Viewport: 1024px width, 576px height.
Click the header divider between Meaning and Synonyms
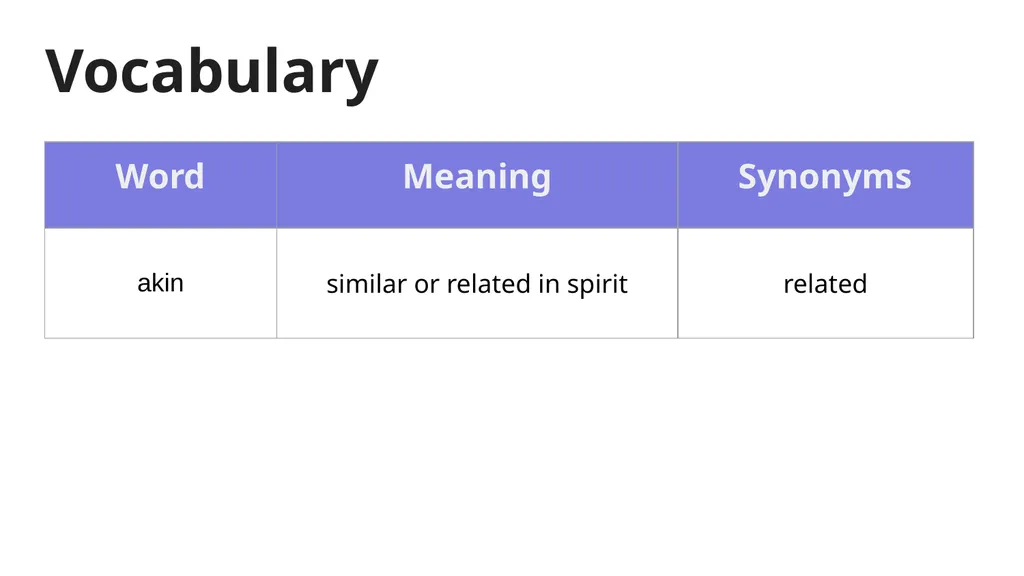pyautogui.click(x=678, y=185)
